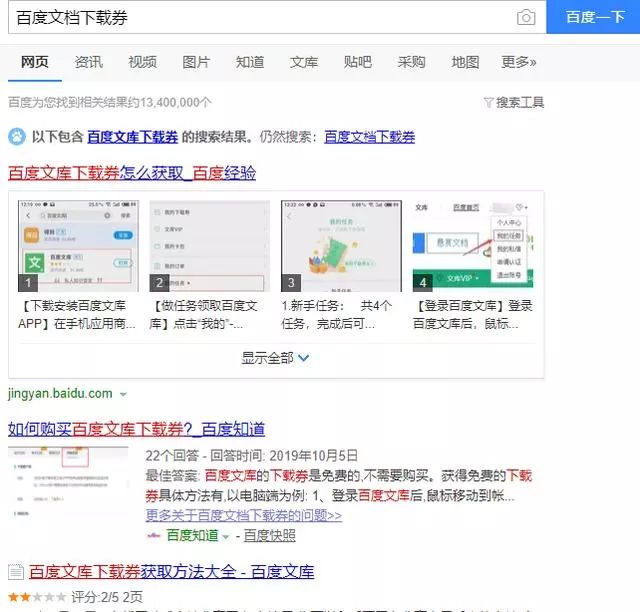Search instead for 百度文档下载券
Viewport: 640px width, 612px height.
click(369, 137)
